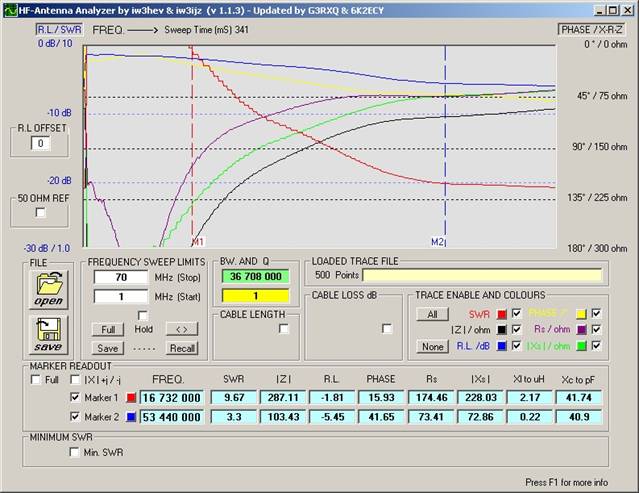Click the open file icon
The image size is (639, 493).
pos(48,289)
